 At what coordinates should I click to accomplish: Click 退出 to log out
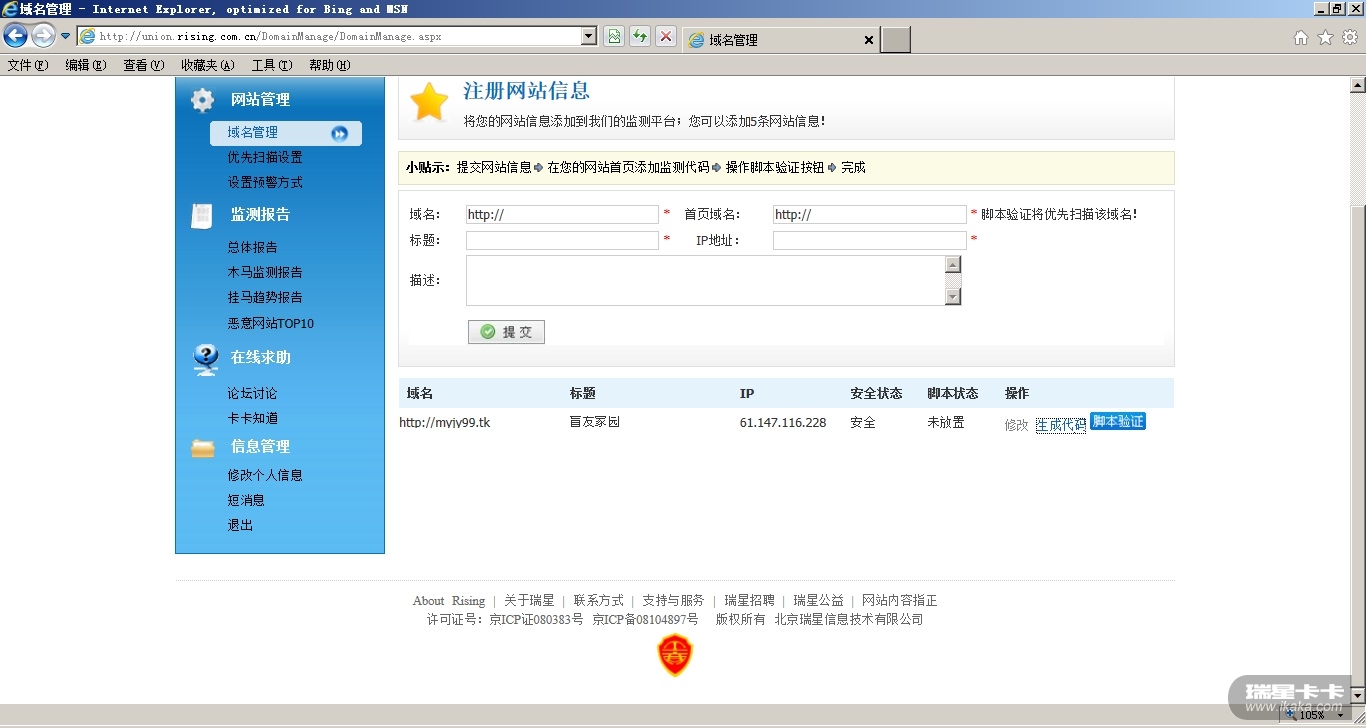(x=240, y=525)
